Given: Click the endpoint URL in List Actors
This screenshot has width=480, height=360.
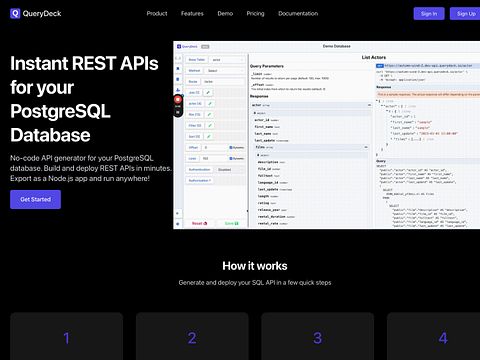Looking at the screenshot, I should [429, 66].
